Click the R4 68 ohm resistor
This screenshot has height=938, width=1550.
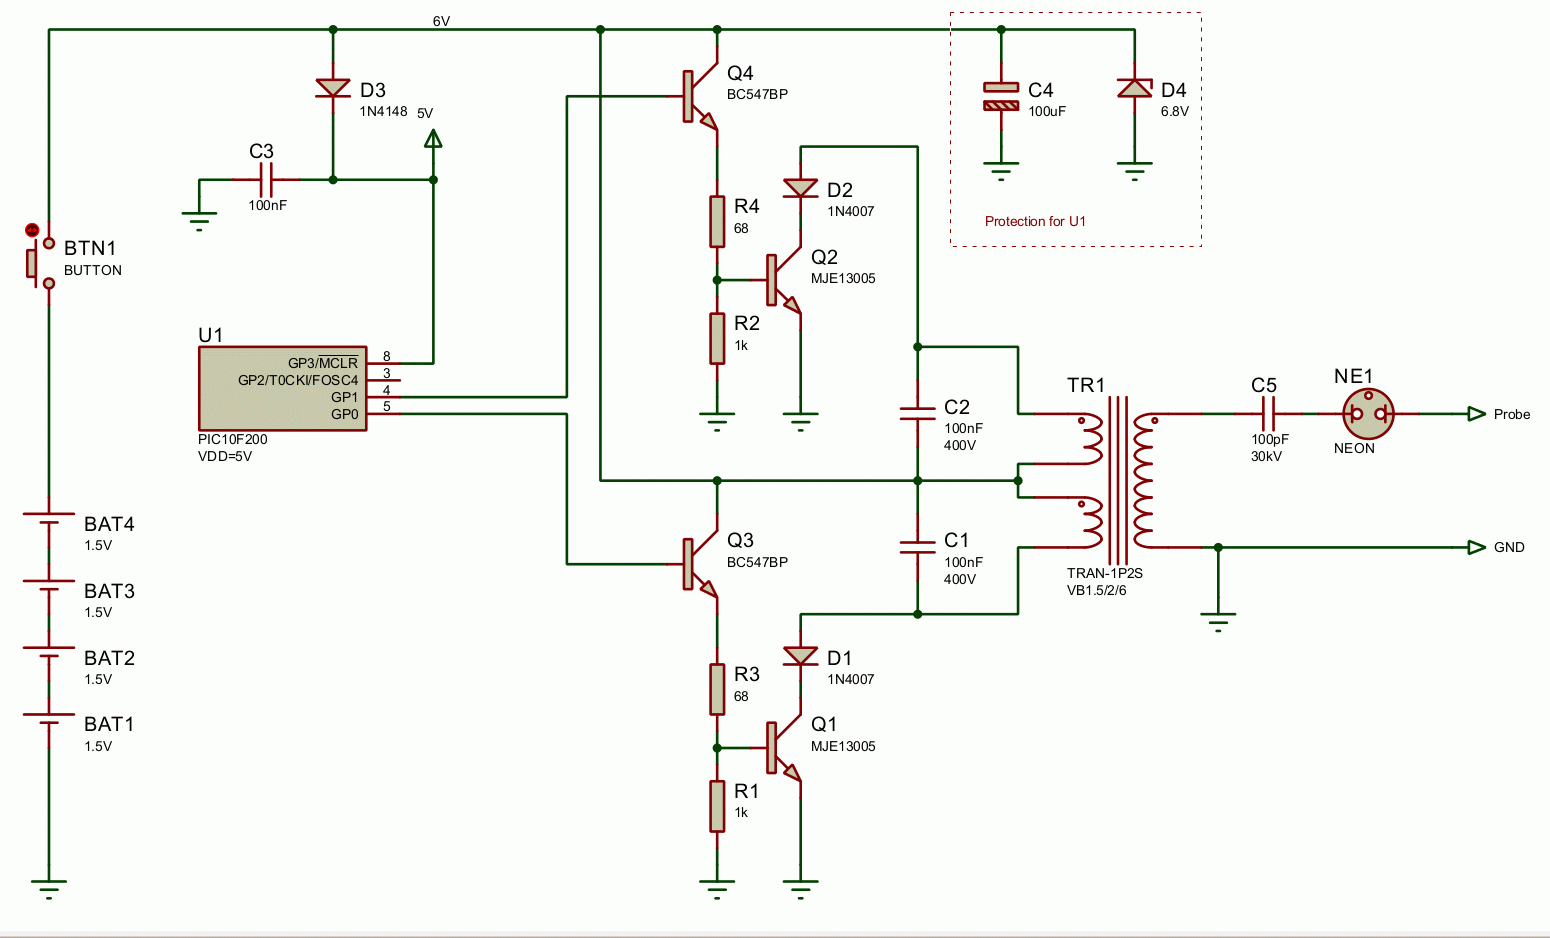717,222
